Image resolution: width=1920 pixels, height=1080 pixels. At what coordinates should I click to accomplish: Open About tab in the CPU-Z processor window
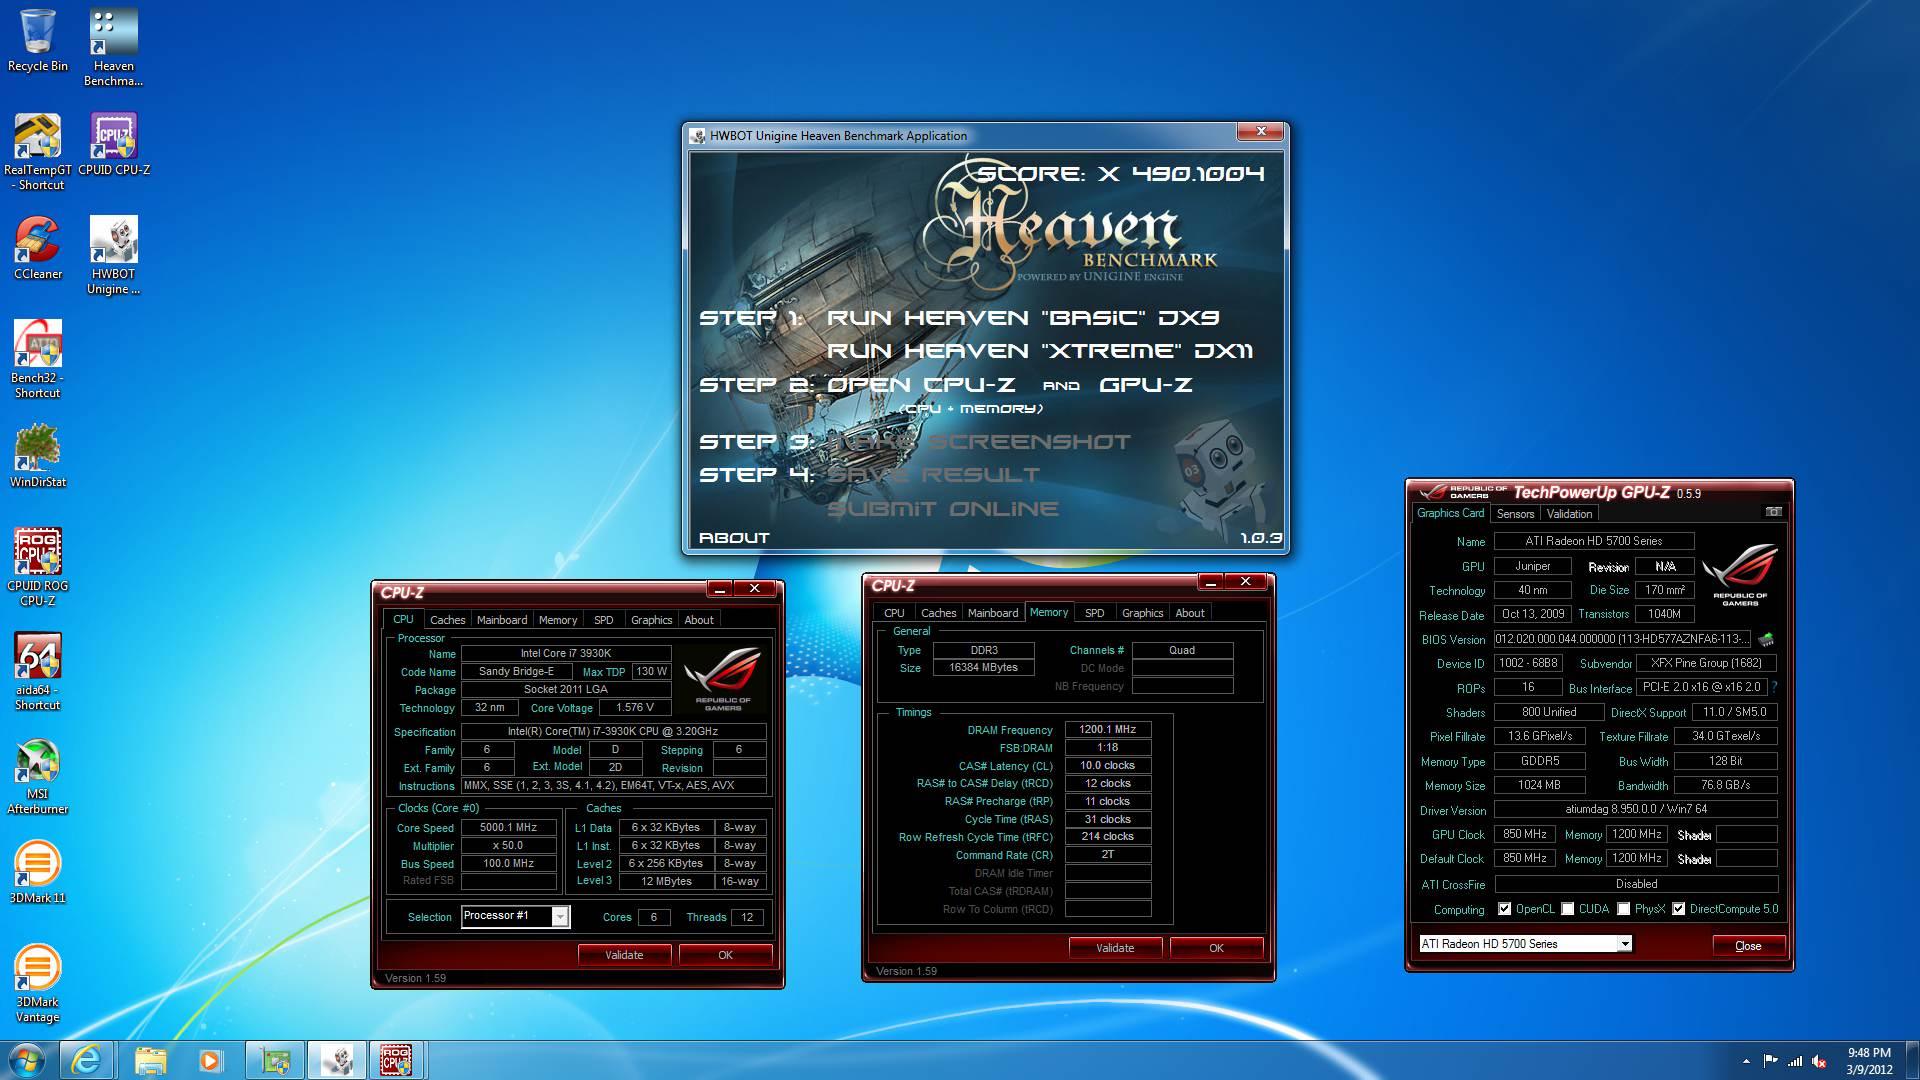tap(699, 620)
